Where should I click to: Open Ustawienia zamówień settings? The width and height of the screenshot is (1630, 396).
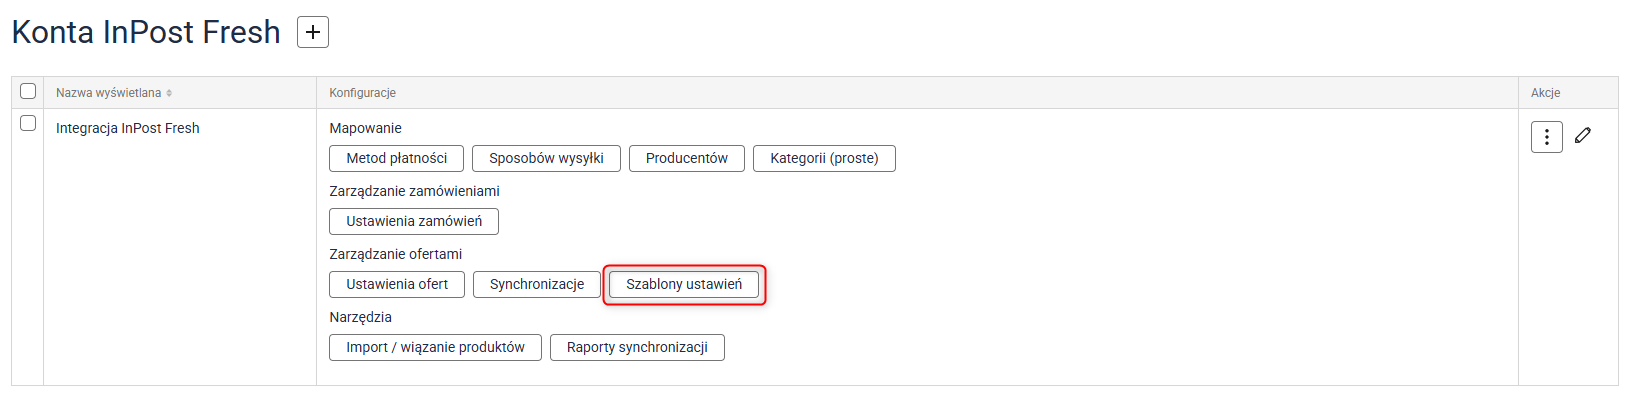[x=414, y=221]
